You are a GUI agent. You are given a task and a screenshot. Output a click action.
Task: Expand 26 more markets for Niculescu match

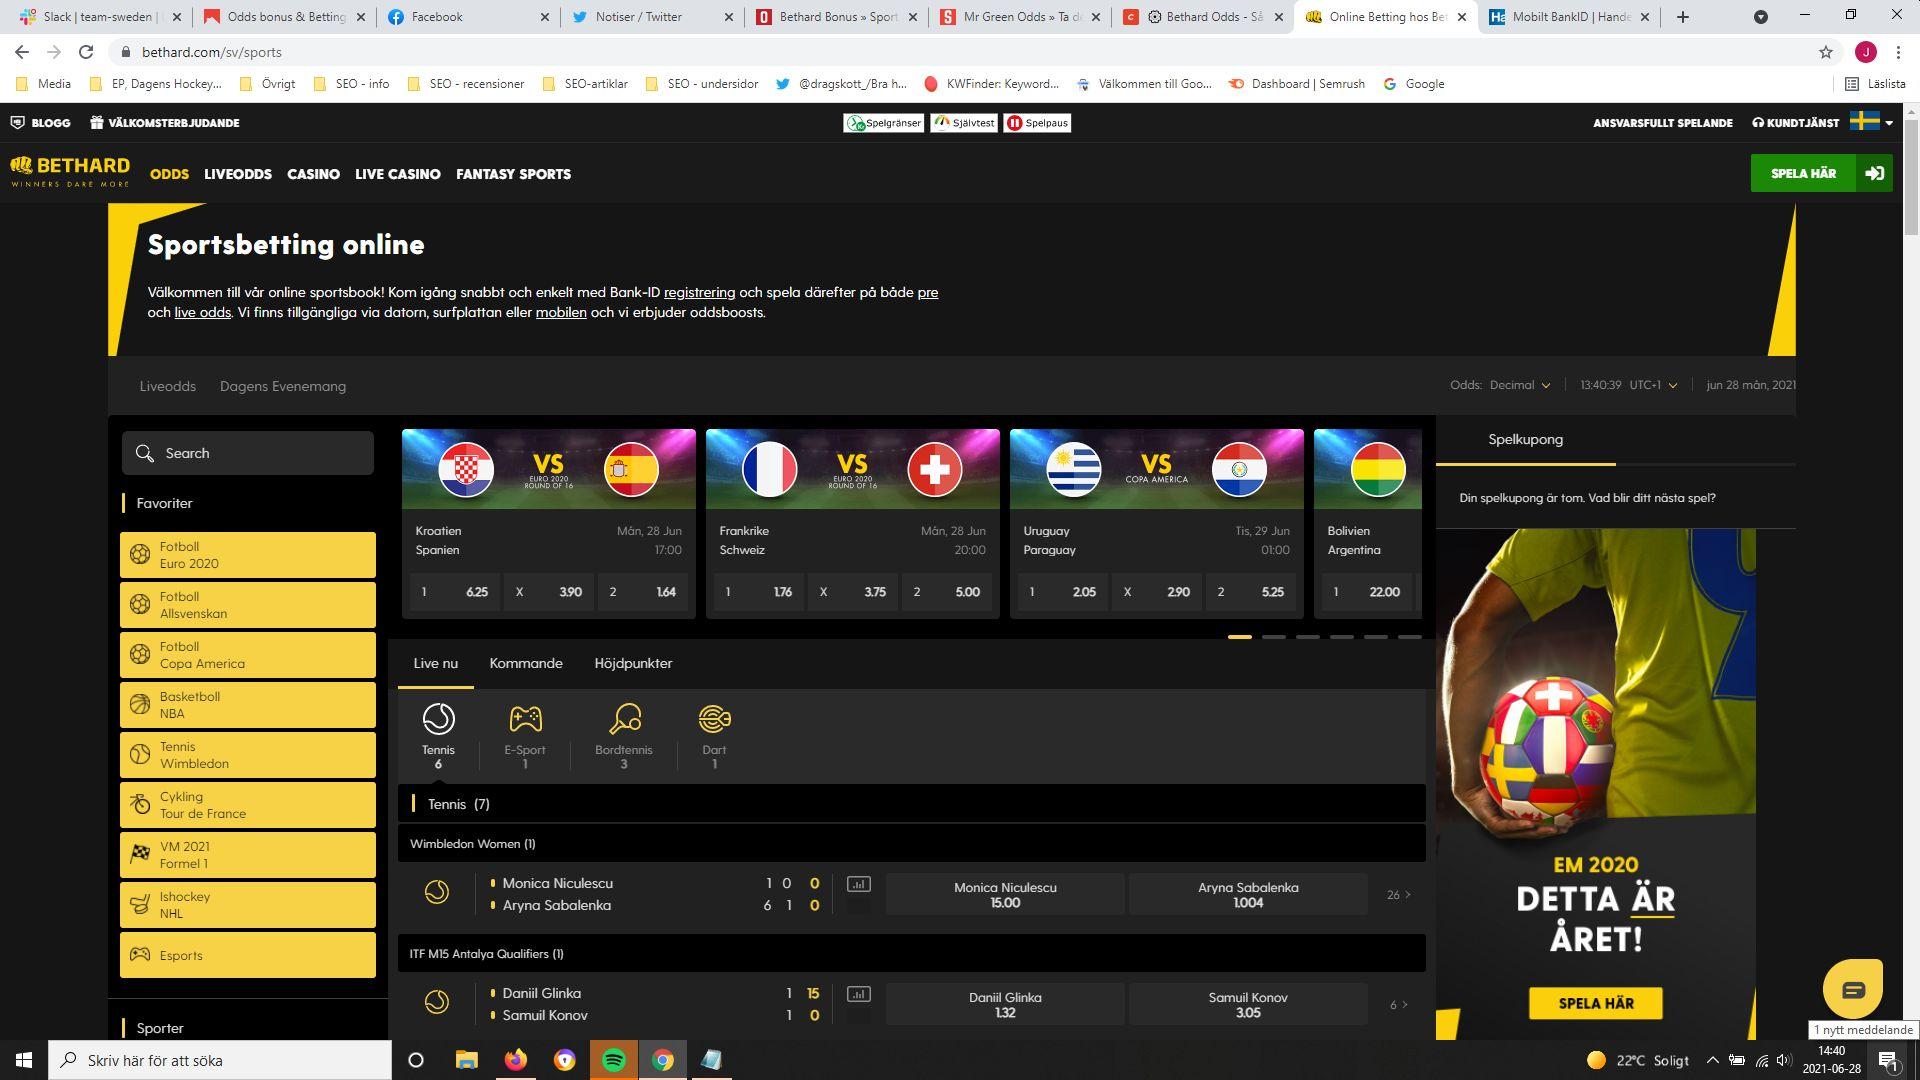(x=1398, y=895)
